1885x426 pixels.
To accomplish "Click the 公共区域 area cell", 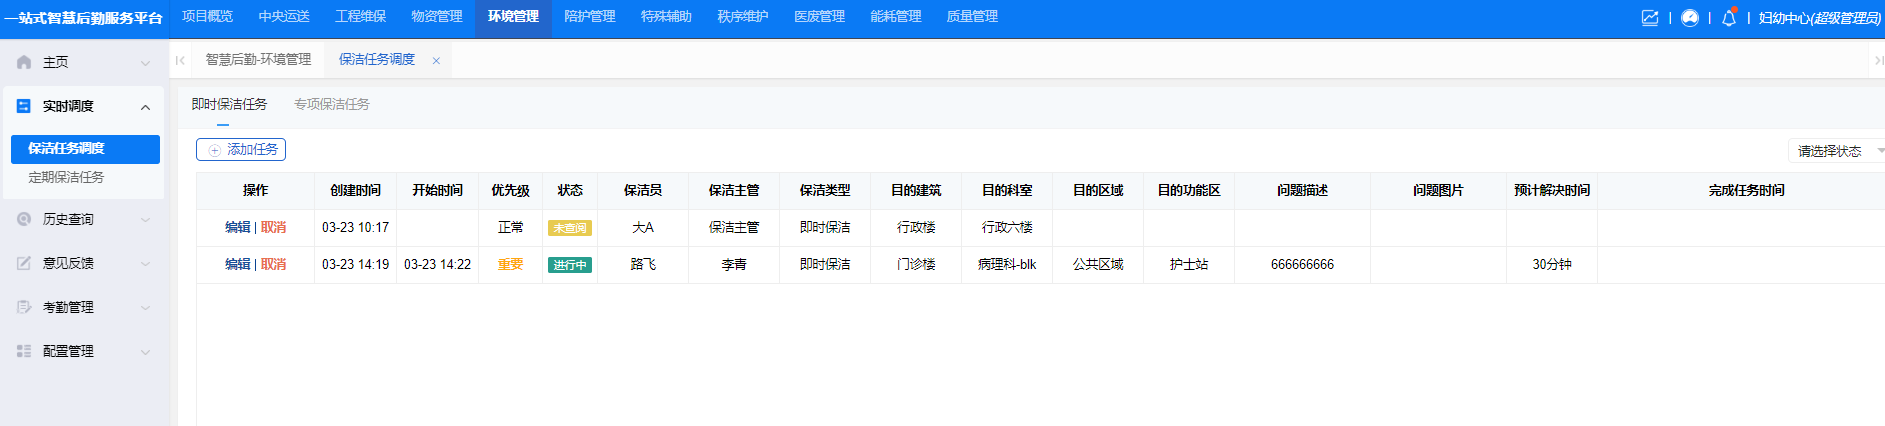I will [1098, 265].
